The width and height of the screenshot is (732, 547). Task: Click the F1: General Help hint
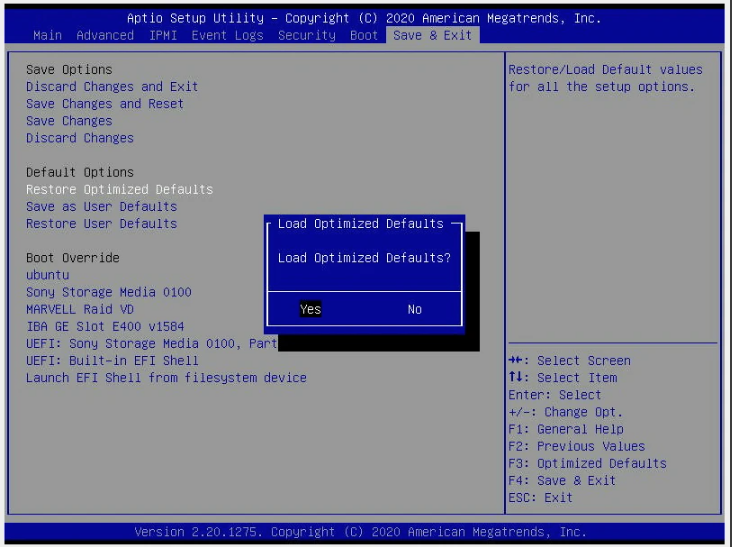click(566, 429)
